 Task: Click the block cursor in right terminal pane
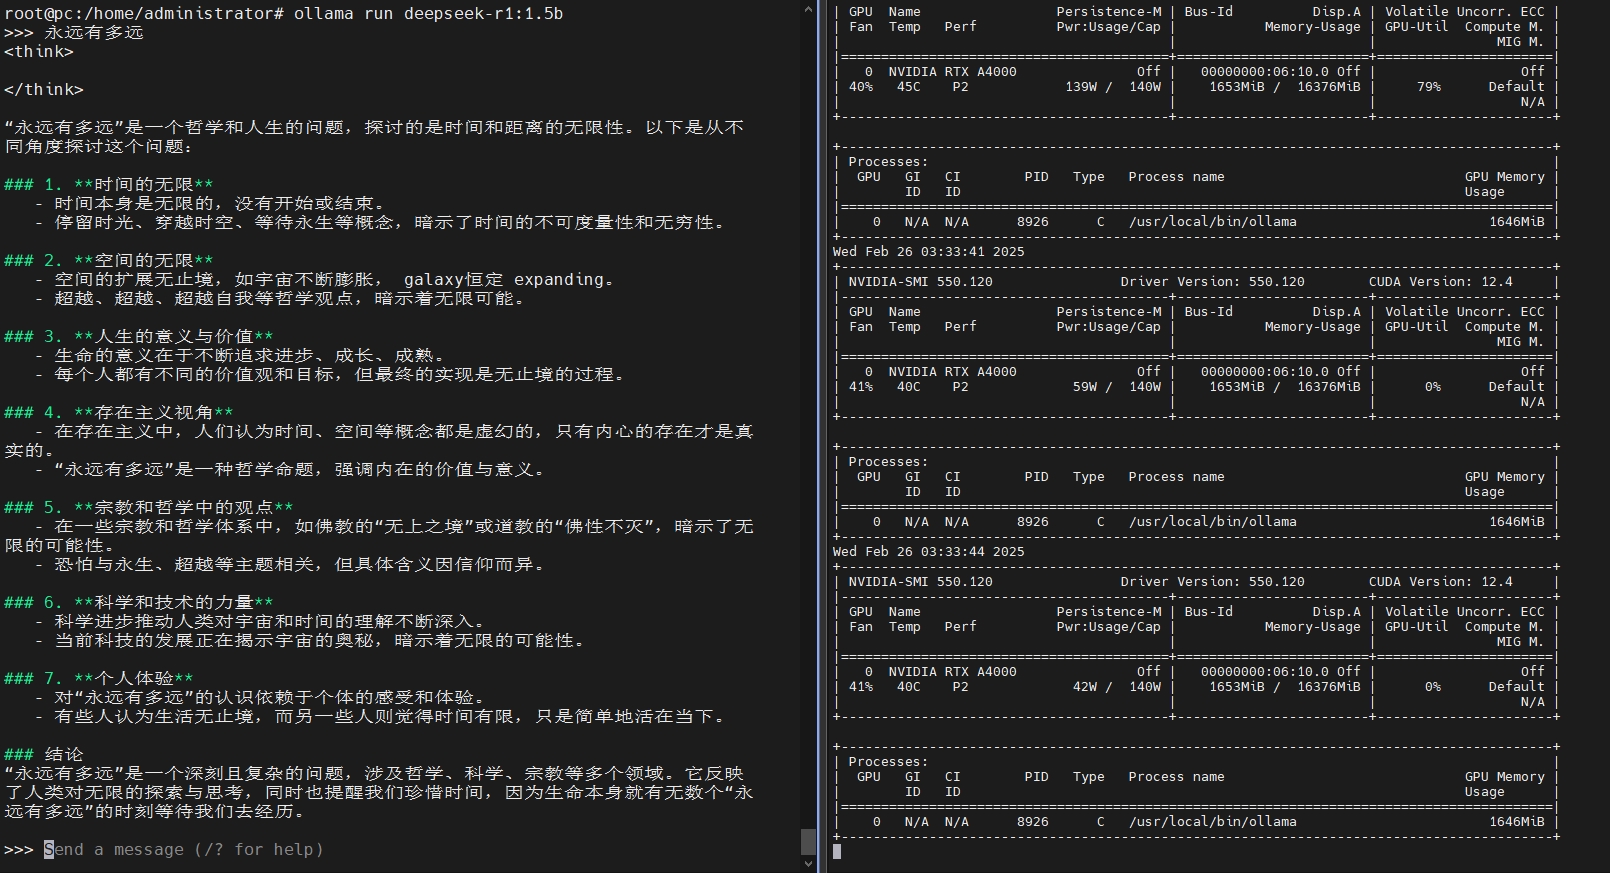(x=837, y=851)
